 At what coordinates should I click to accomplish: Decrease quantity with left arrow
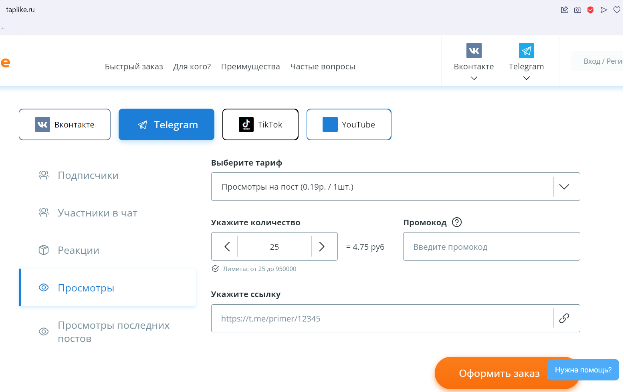click(x=227, y=247)
